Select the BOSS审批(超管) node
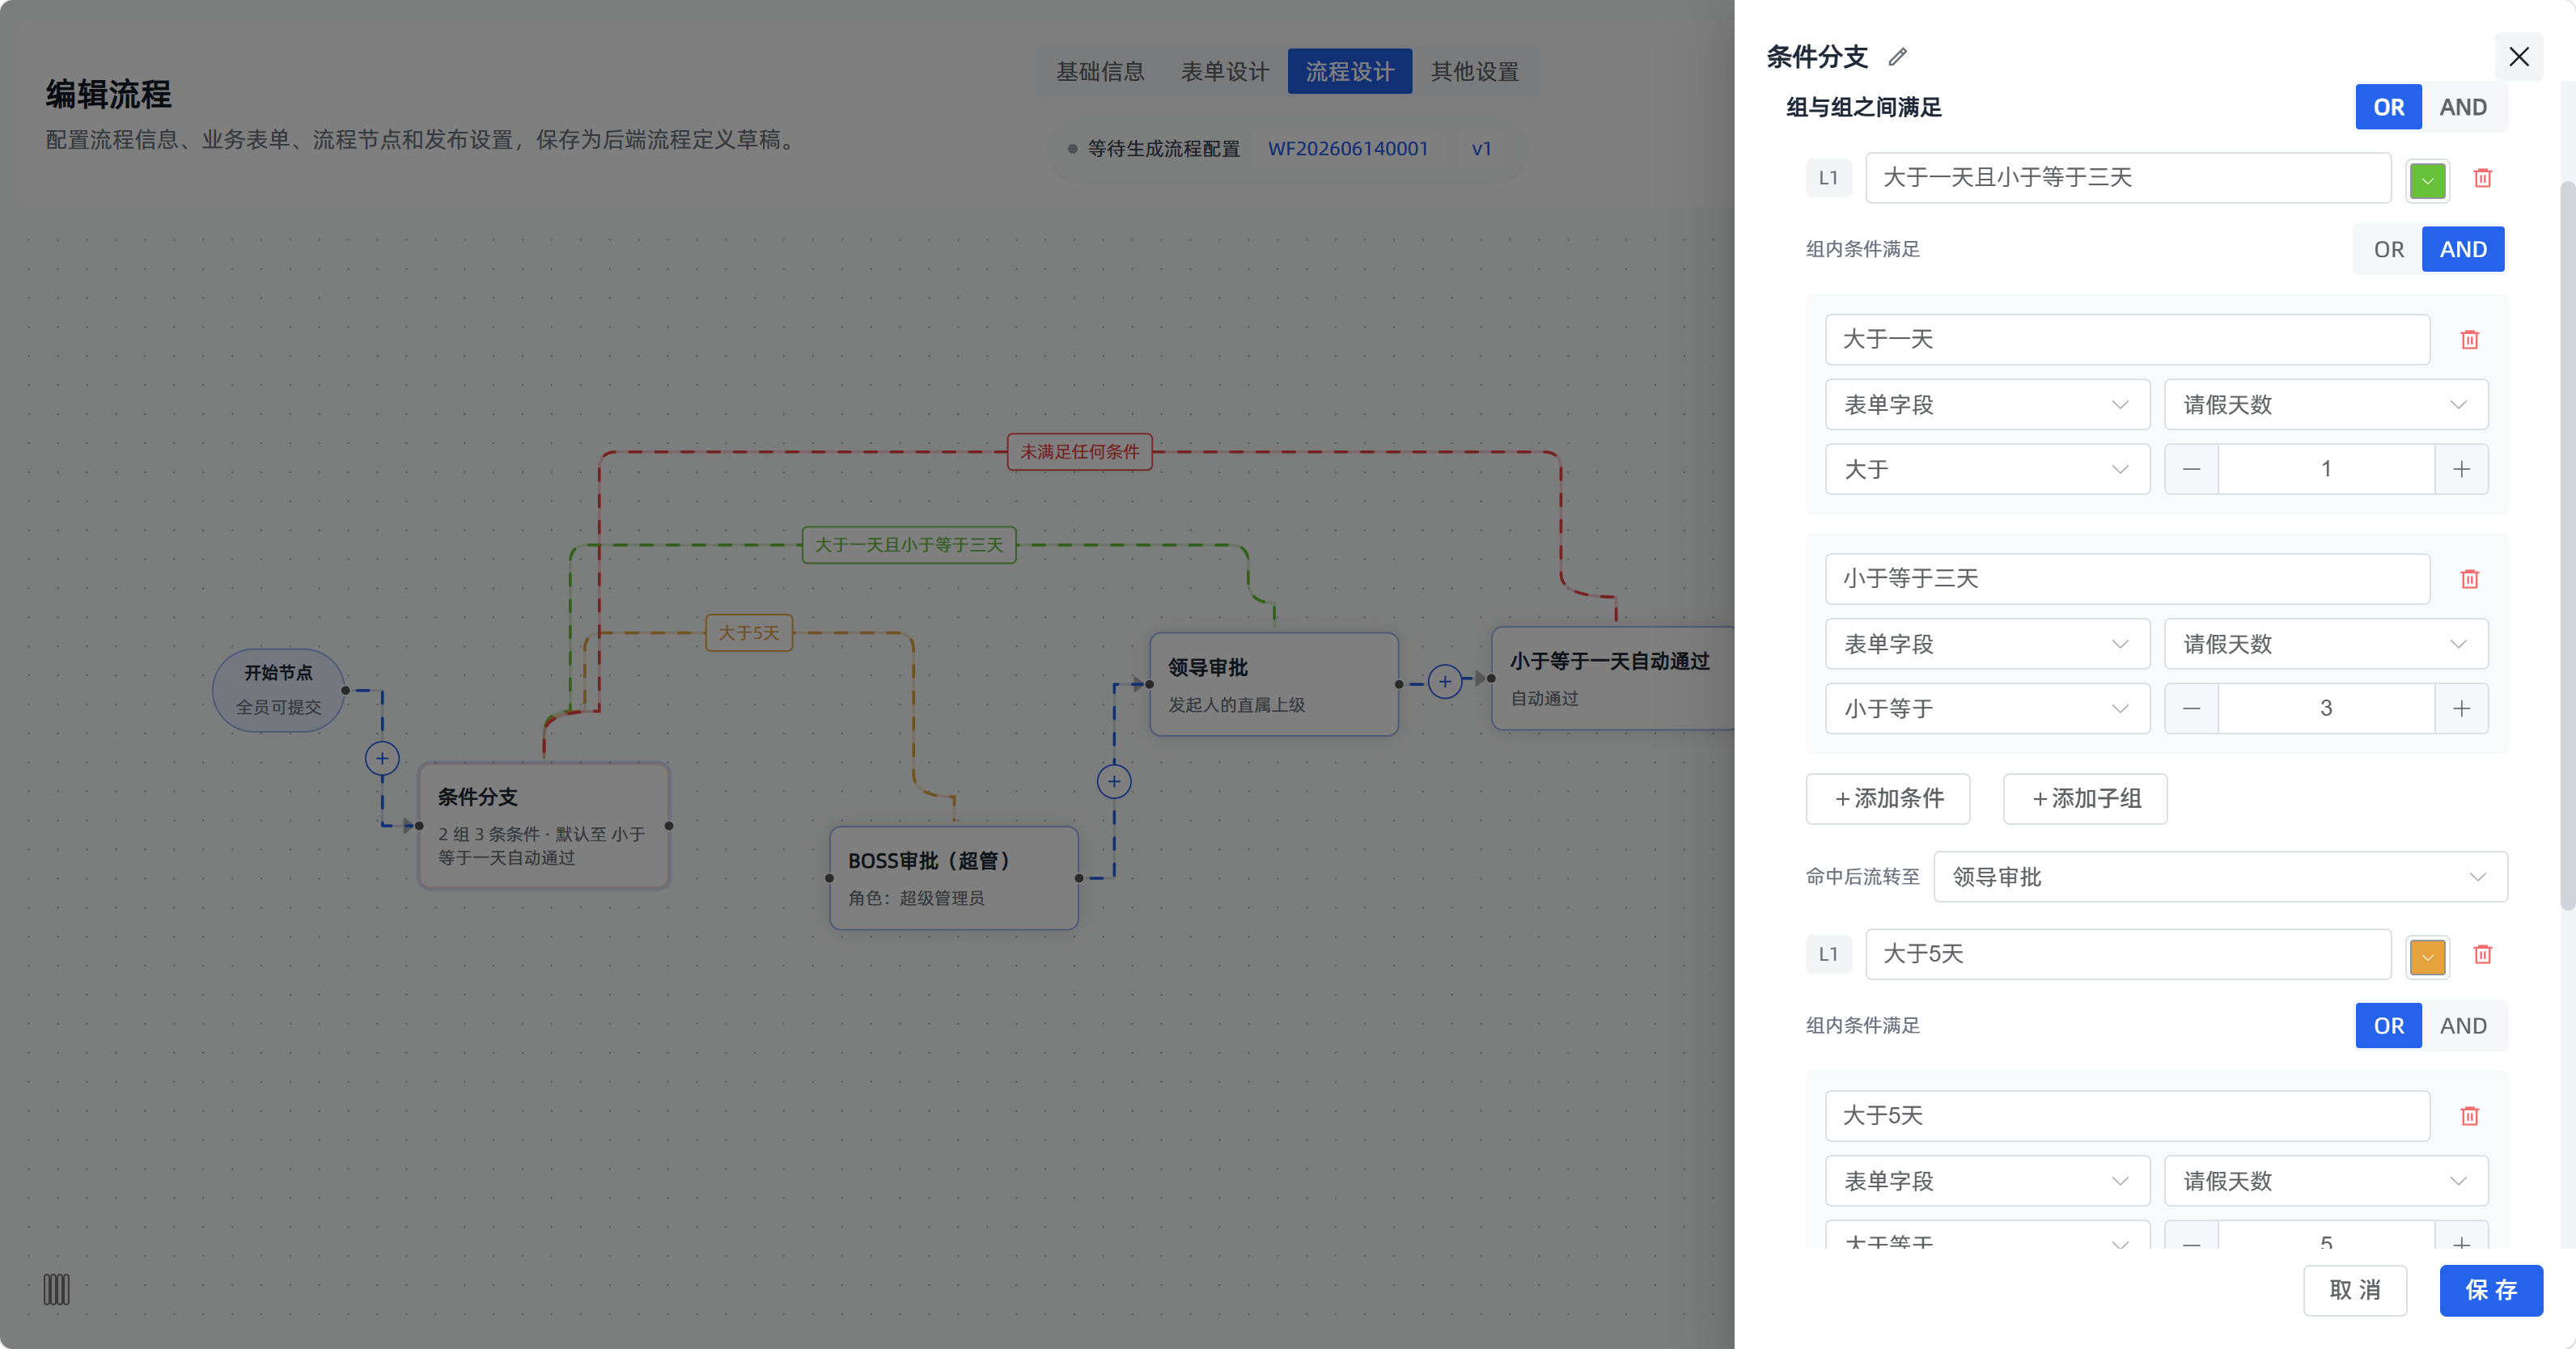 (954, 877)
